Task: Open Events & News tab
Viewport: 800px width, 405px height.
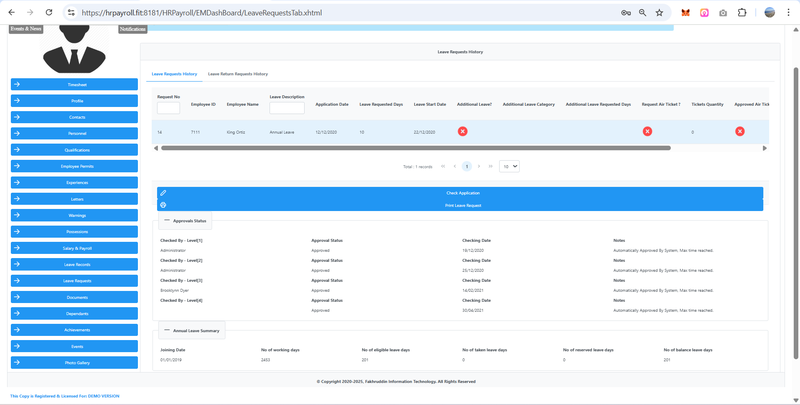Action: click(x=26, y=29)
